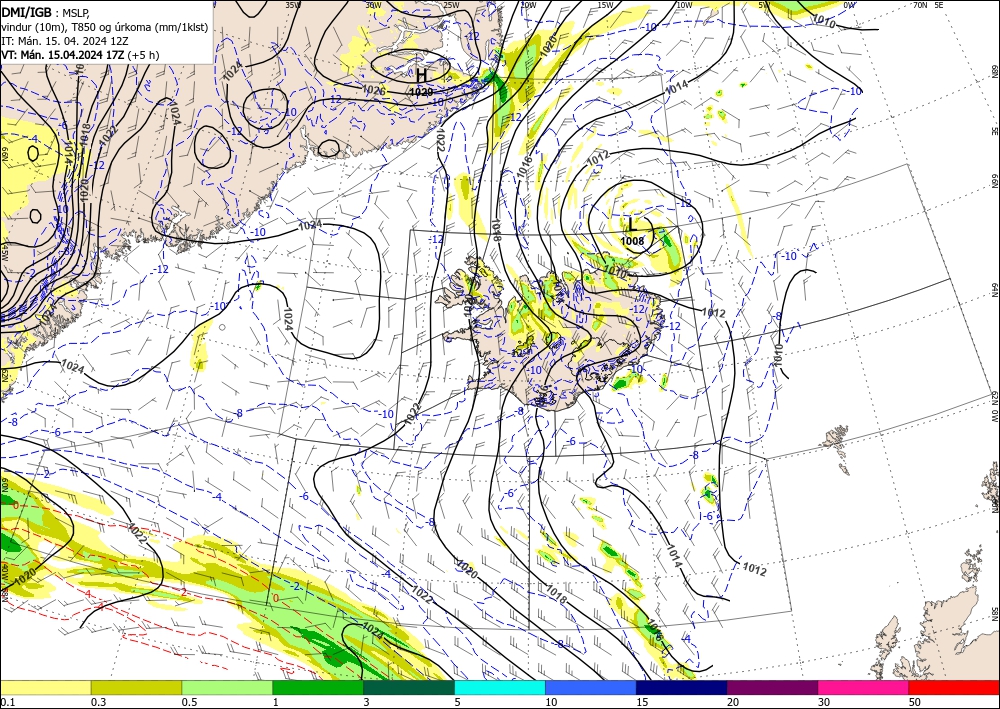Viewport: 1000px width, 709px height.
Task: Click the legend value 30
Action: tap(825, 702)
